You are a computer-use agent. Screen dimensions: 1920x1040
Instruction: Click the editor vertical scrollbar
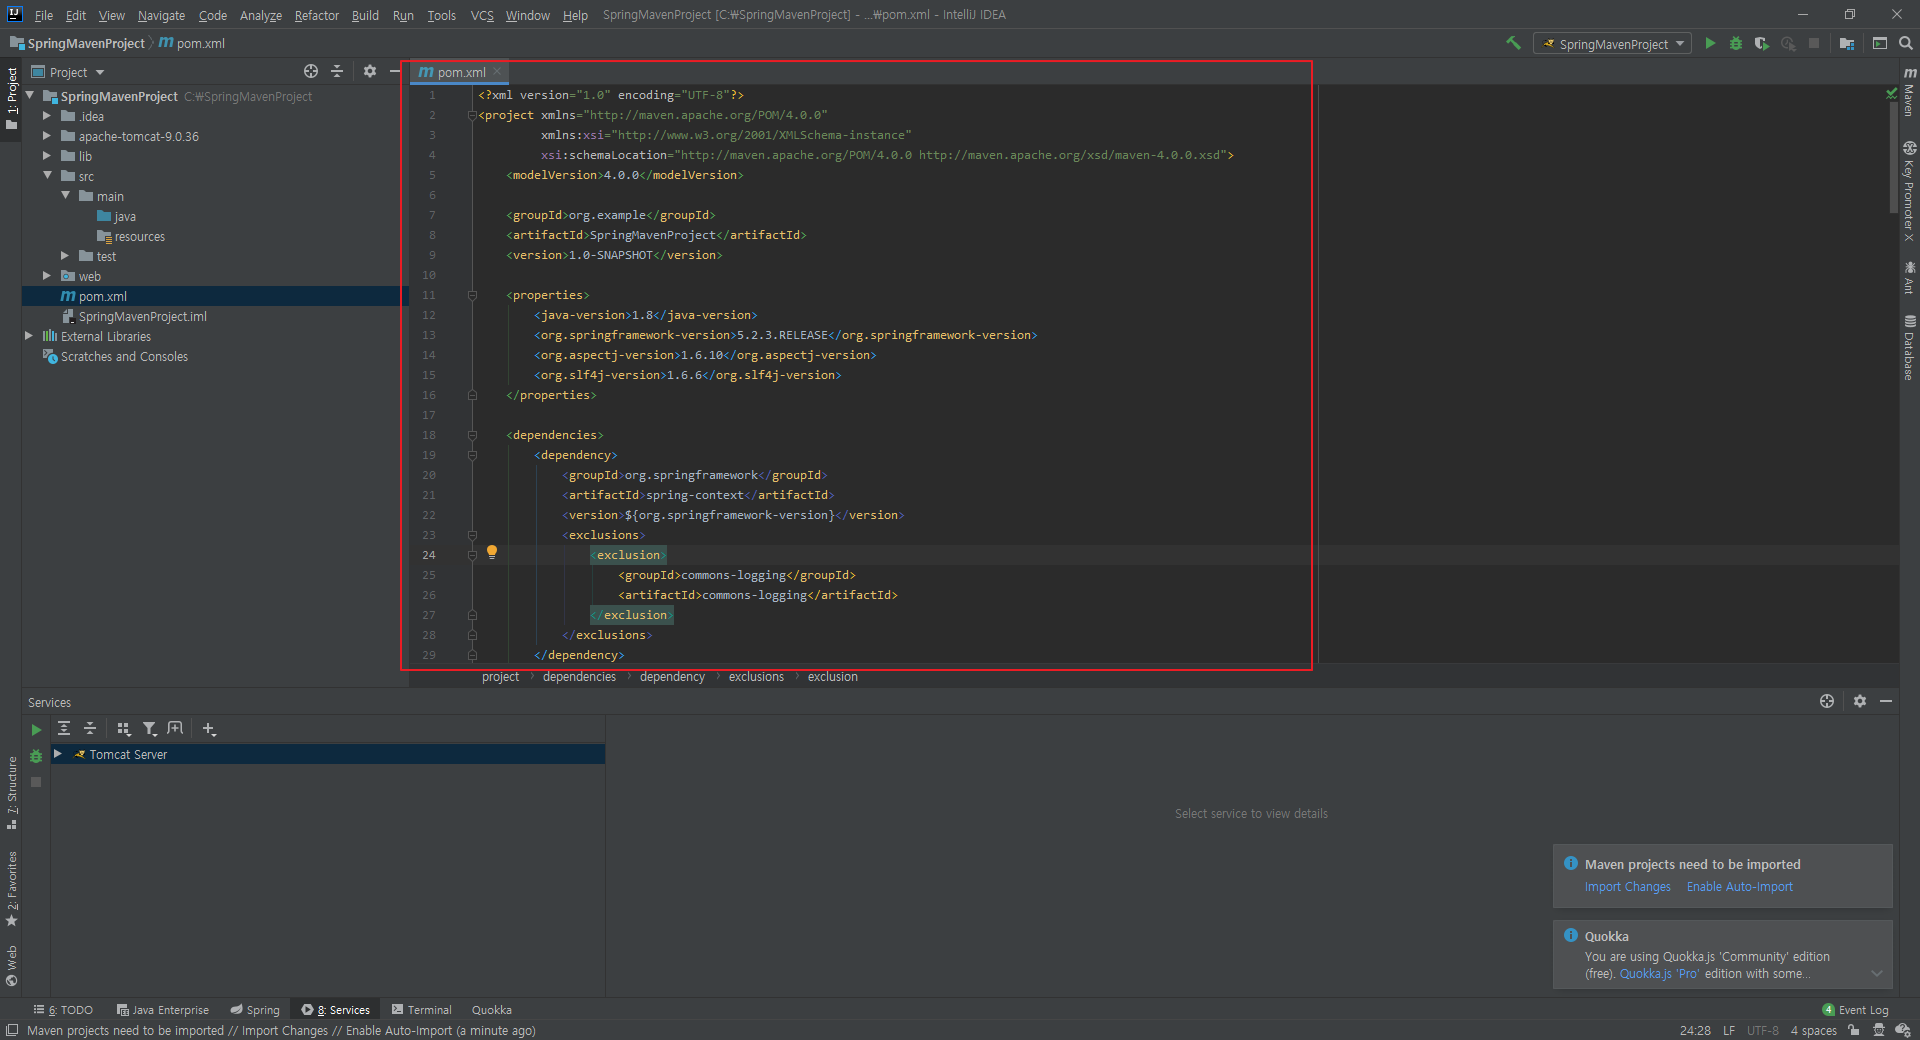[1893, 160]
